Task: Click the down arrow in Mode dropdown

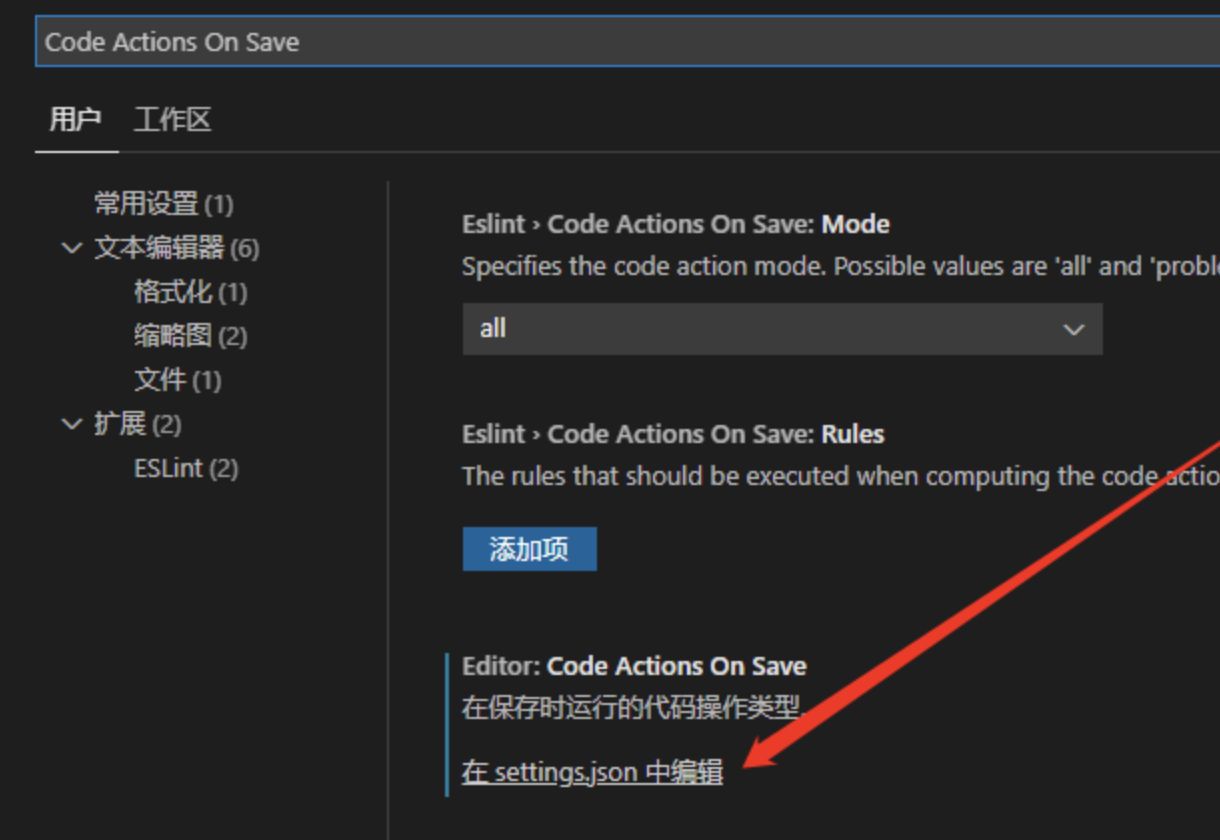Action: [1074, 329]
